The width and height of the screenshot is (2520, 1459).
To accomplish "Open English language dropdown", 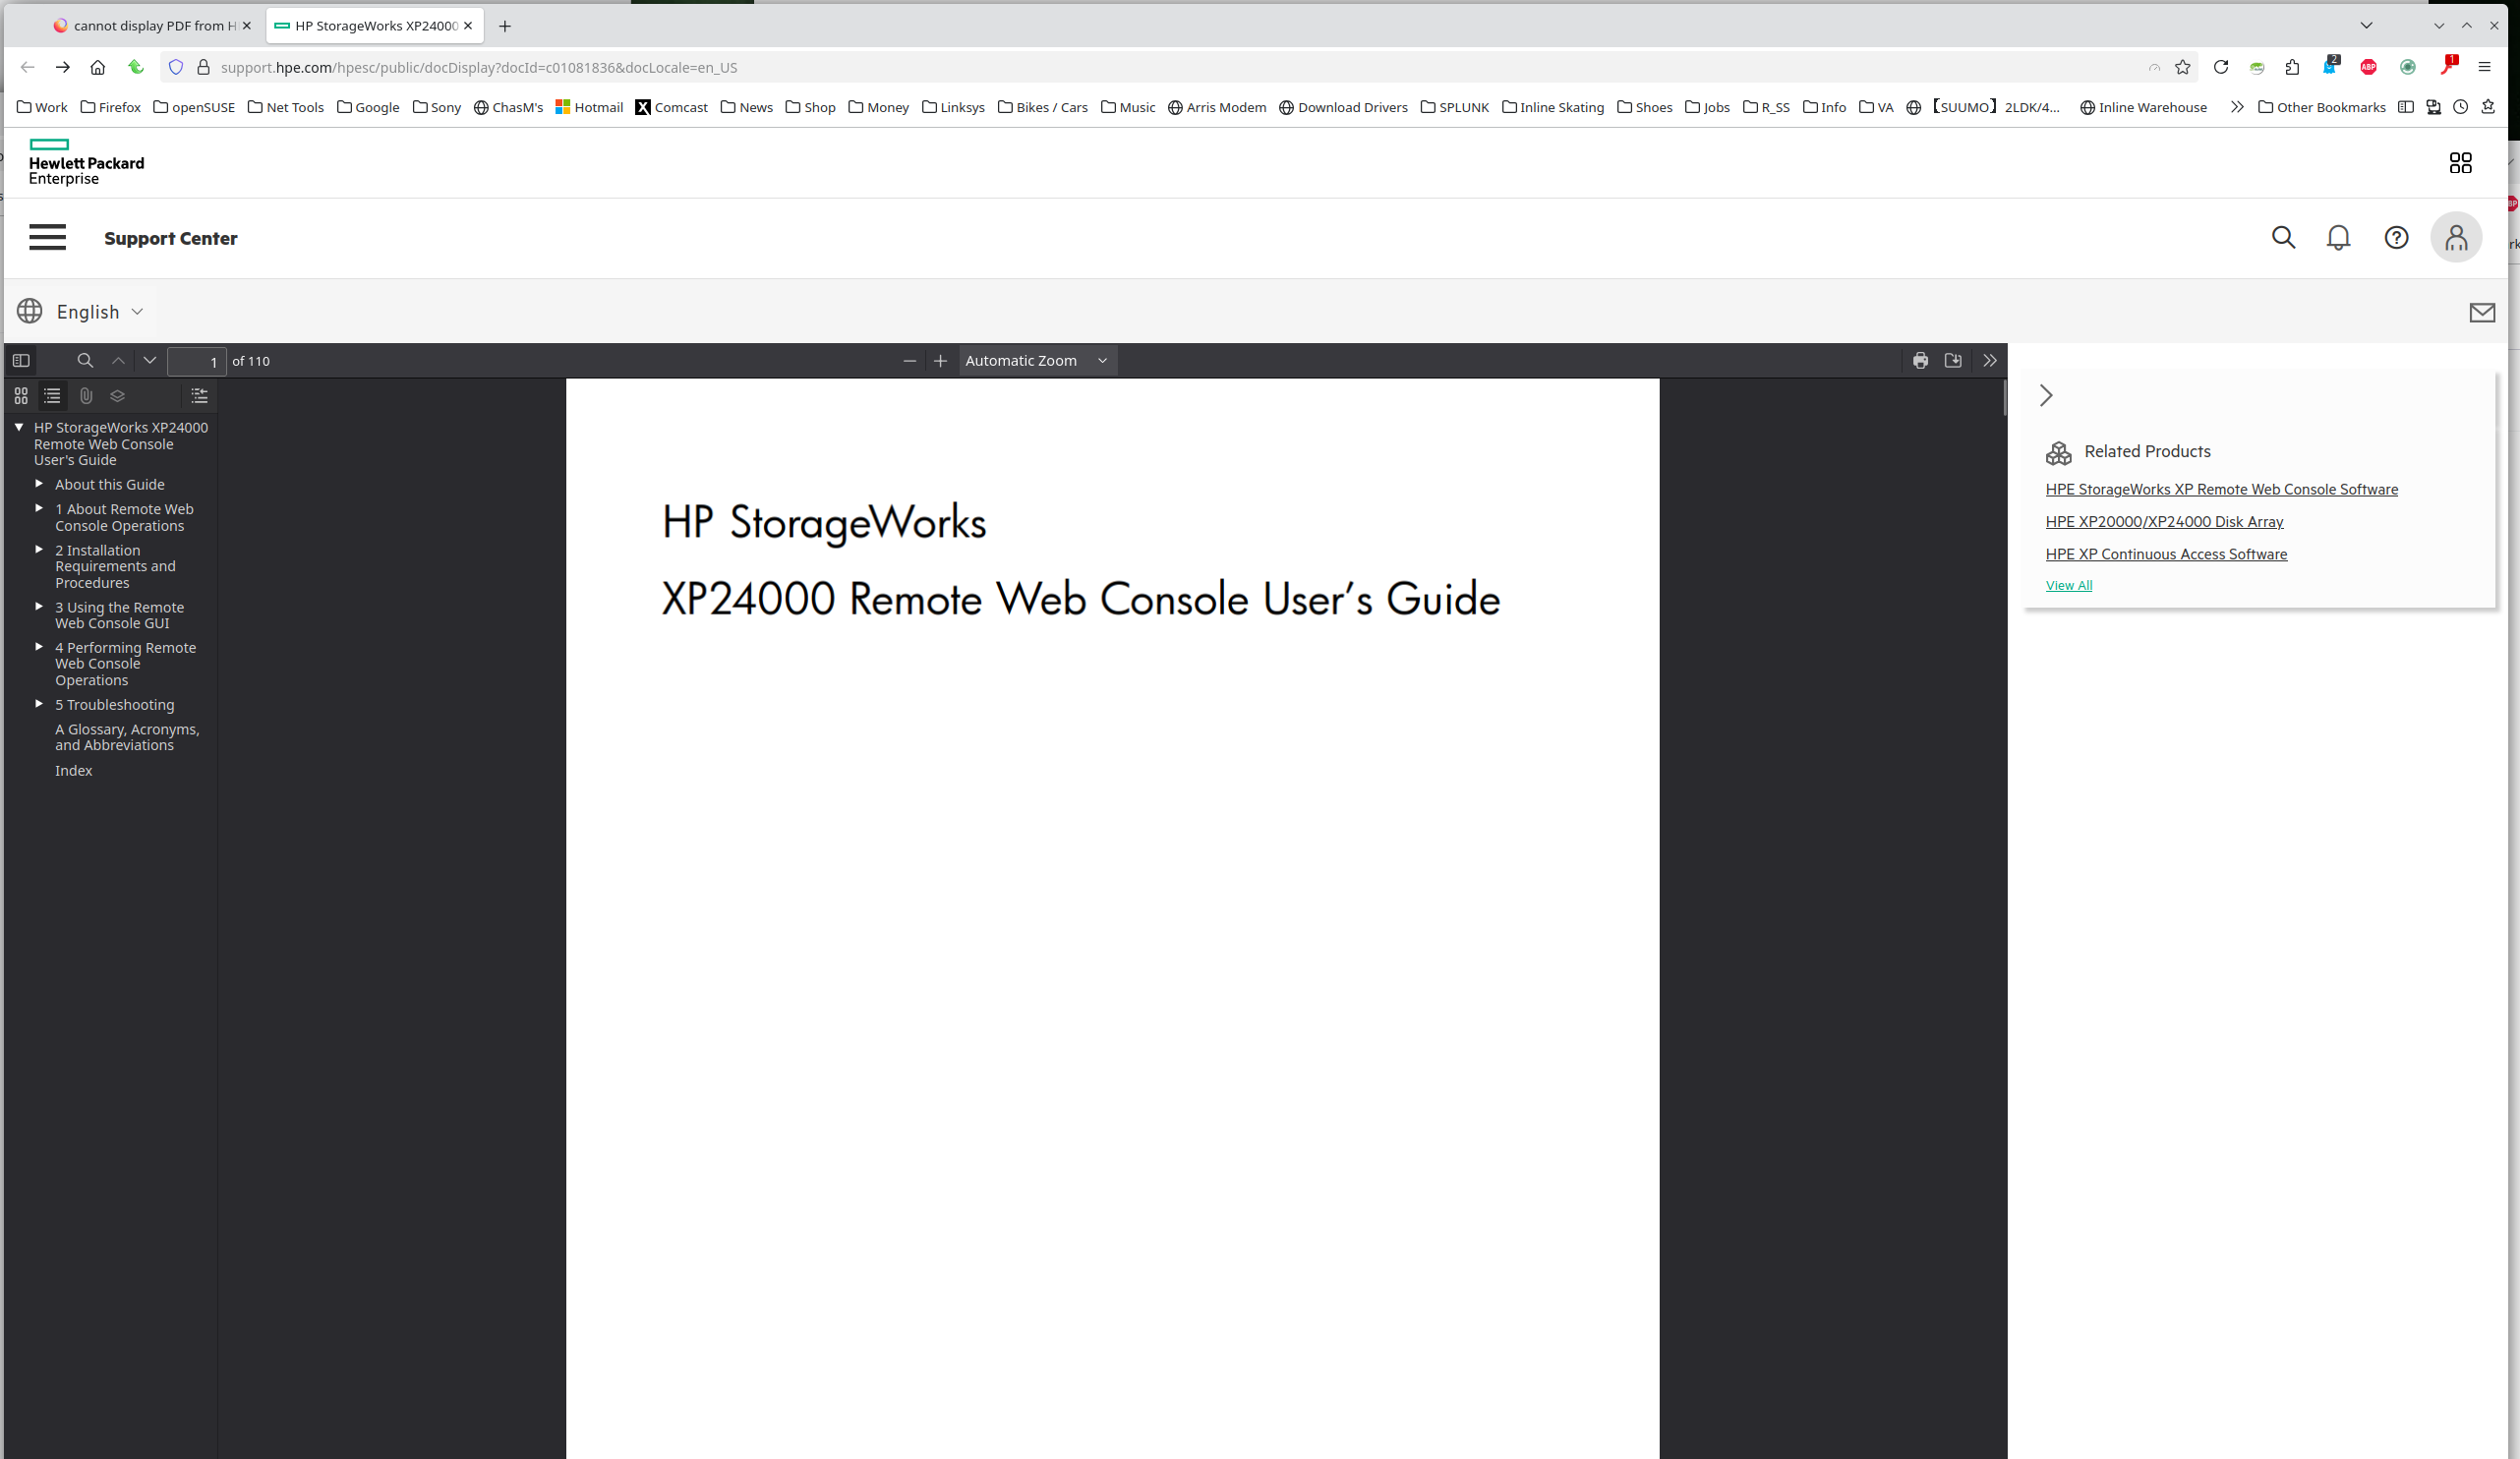I will coord(81,312).
